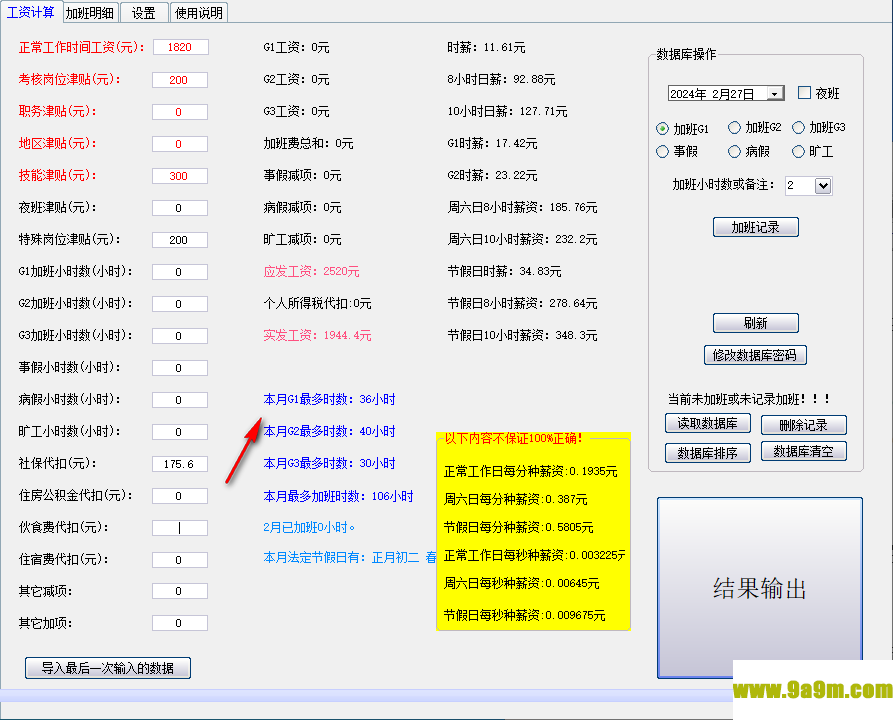Focus the 社保代扣 input field
This screenshot has width=893, height=720.
coord(179,464)
